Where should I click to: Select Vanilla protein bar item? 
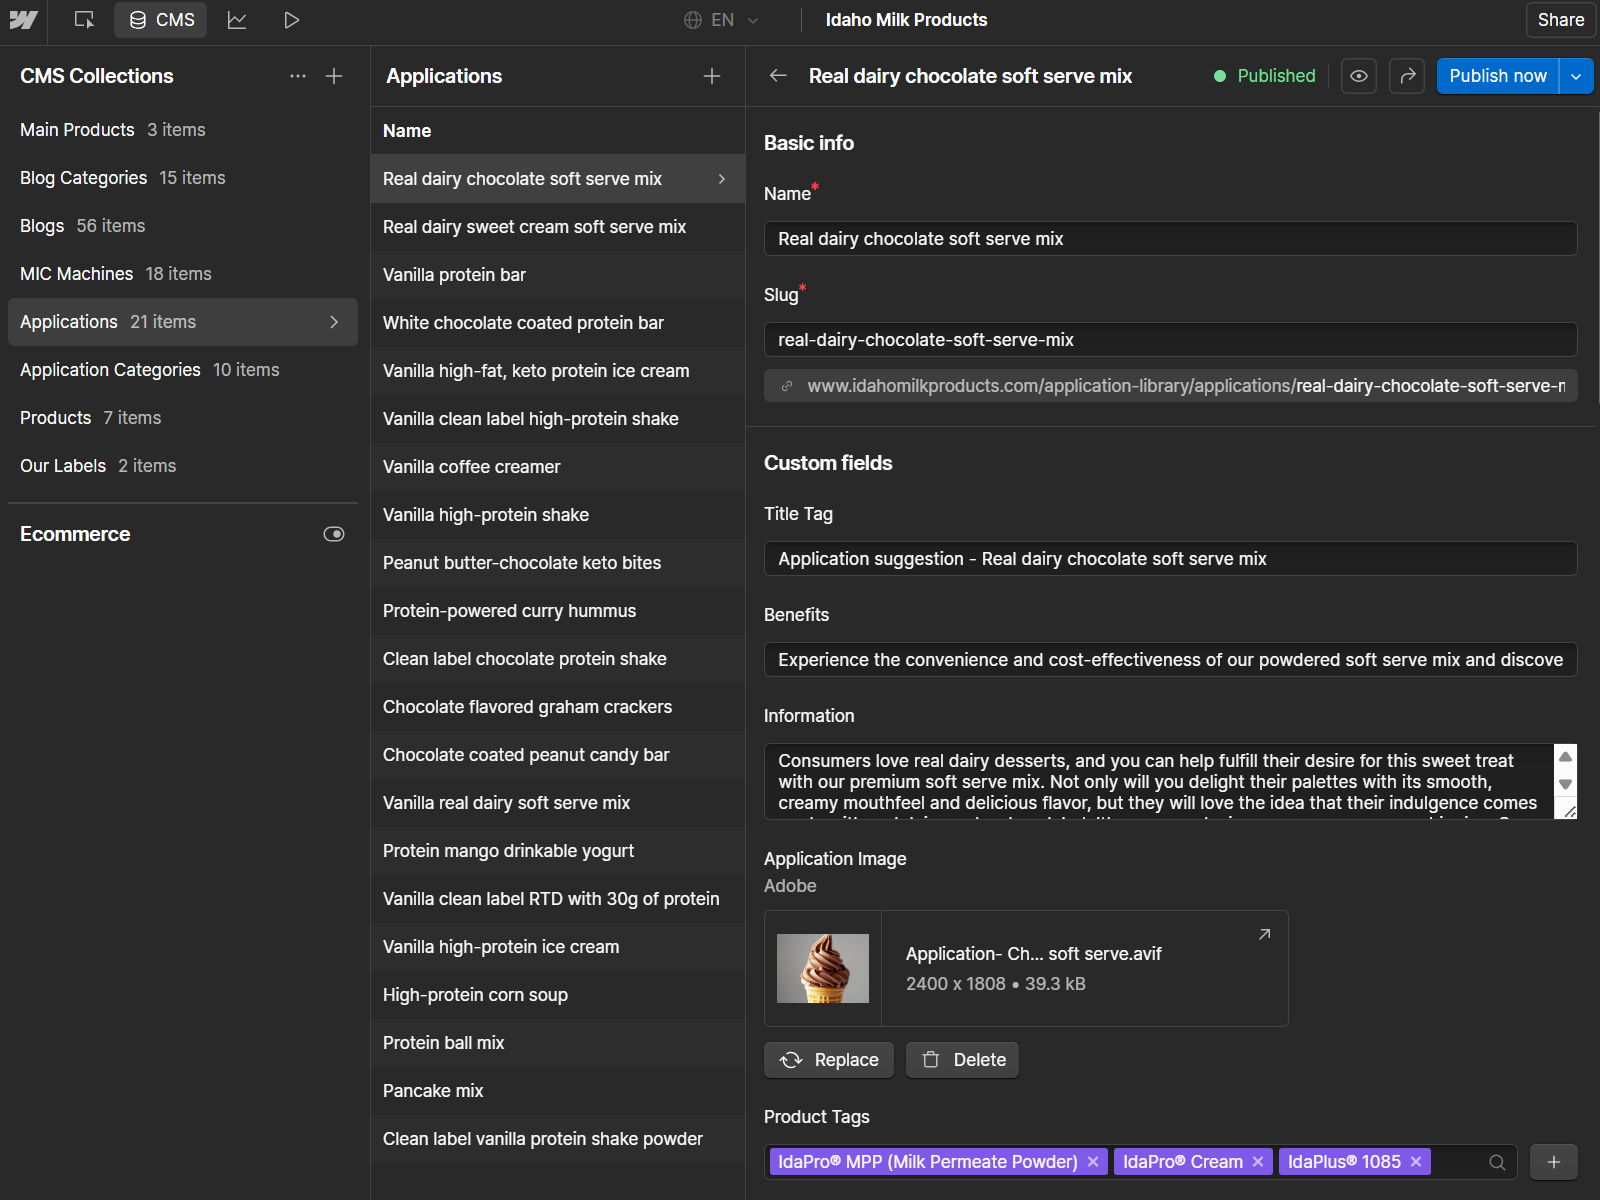click(x=558, y=275)
